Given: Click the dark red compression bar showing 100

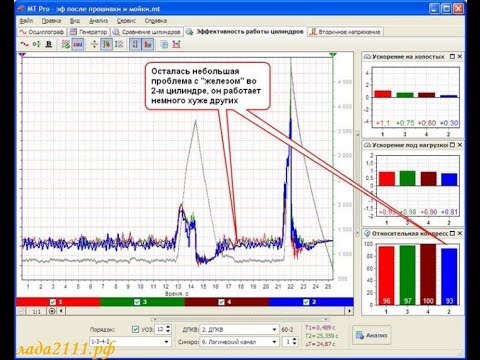Looking at the screenshot, I should [x=428, y=274].
